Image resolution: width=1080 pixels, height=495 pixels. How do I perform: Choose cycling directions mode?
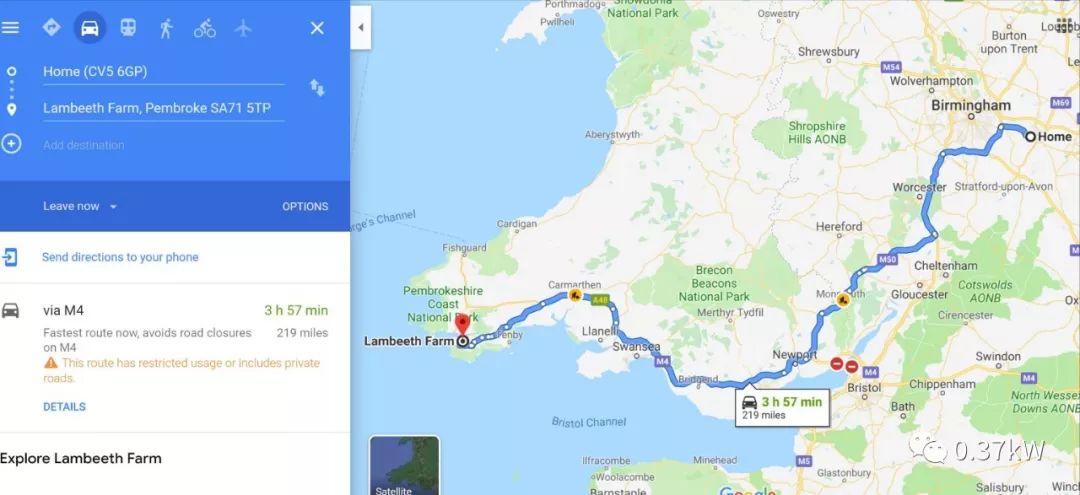coord(205,28)
